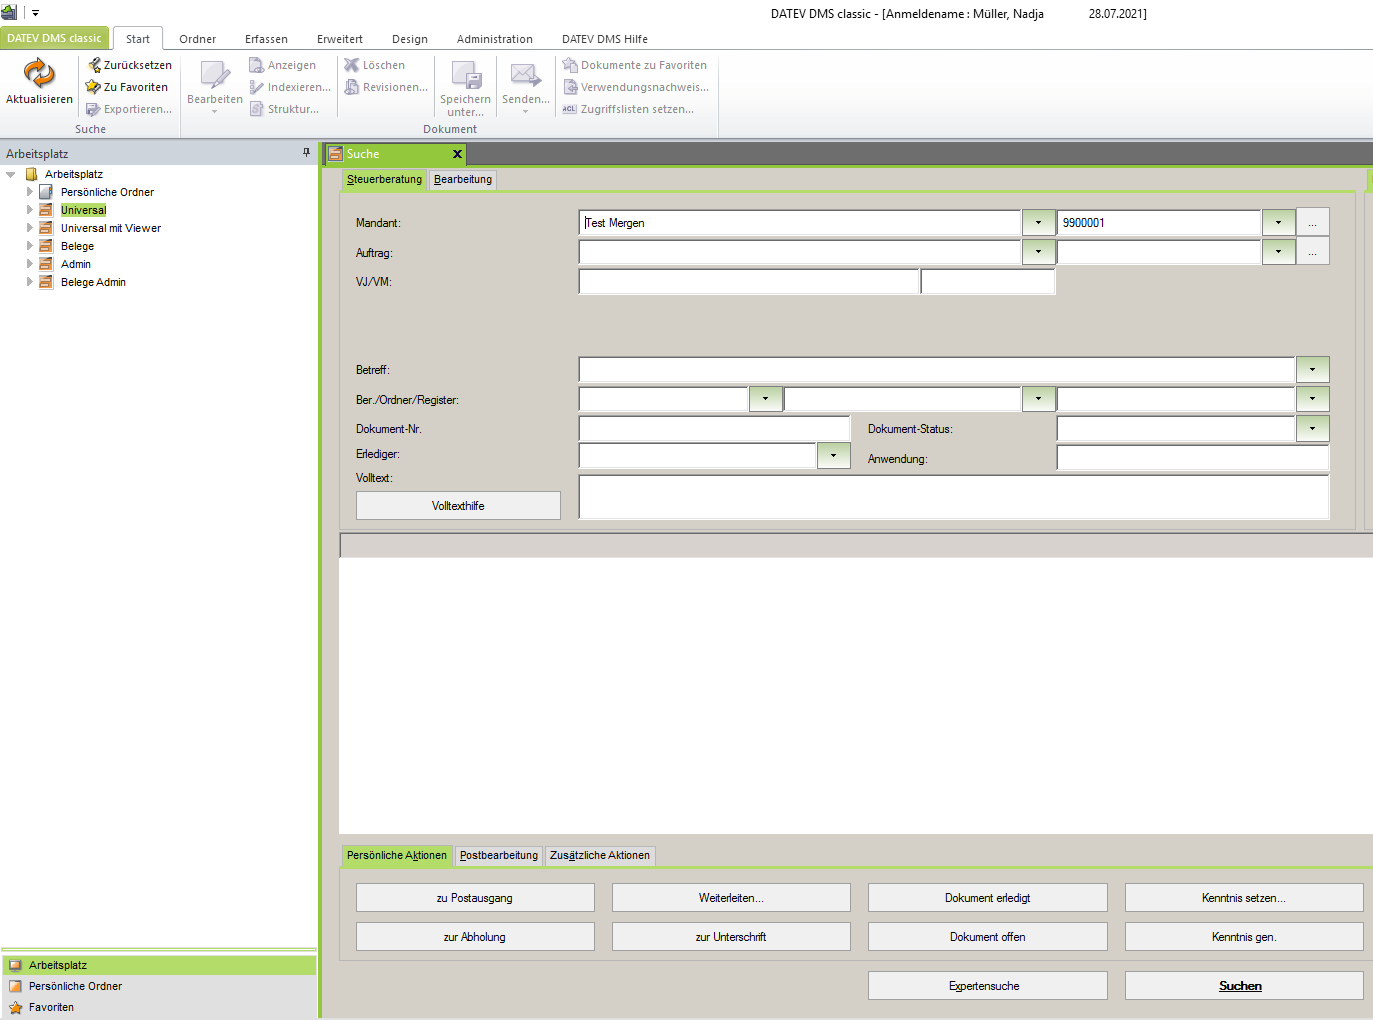This screenshot has width=1373, height=1020.
Task: Switch to the Administration ribbon tab
Action: tap(494, 39)
